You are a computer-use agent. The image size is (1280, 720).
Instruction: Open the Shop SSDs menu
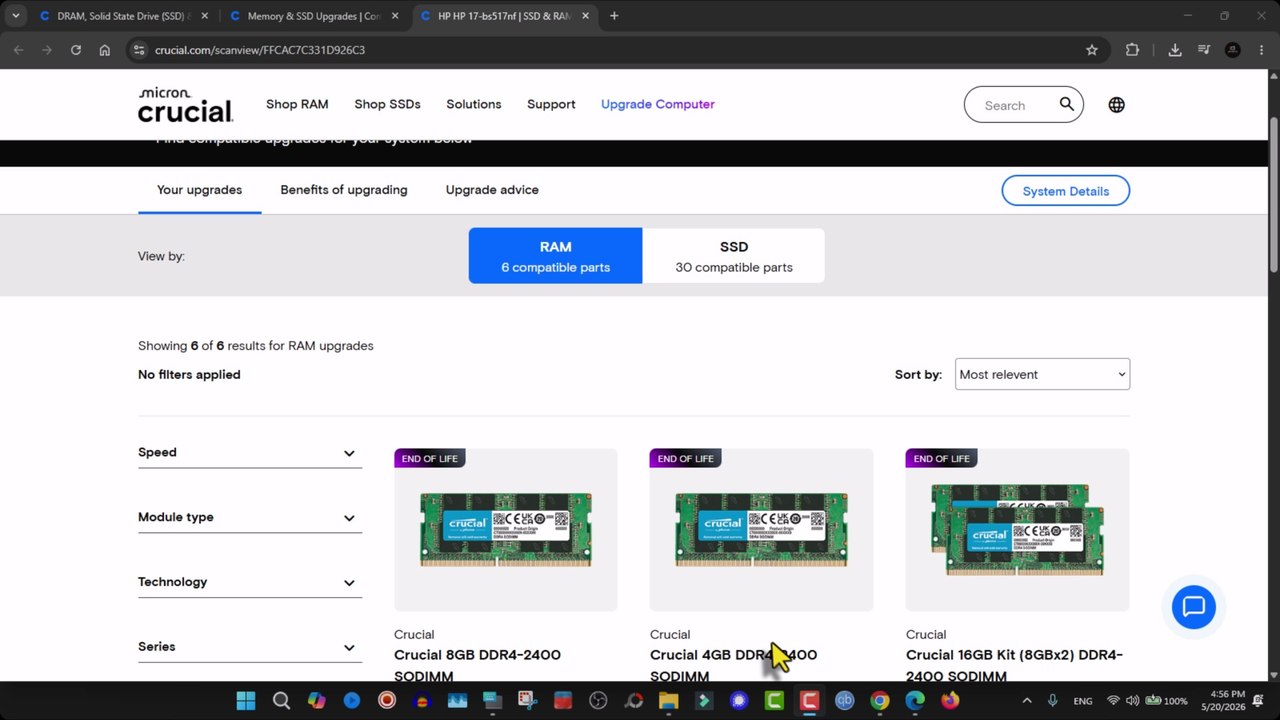(x=387, y=104)
